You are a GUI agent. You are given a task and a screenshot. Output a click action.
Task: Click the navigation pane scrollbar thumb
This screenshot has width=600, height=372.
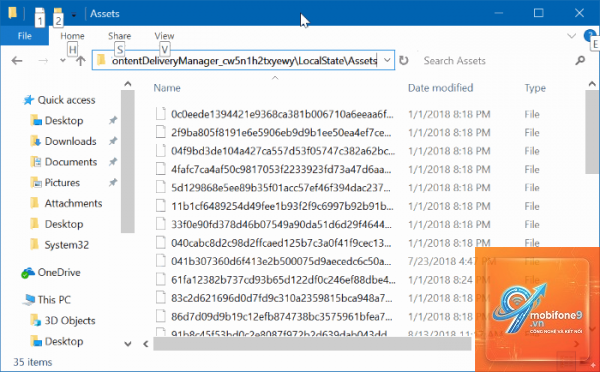(128, 162)
